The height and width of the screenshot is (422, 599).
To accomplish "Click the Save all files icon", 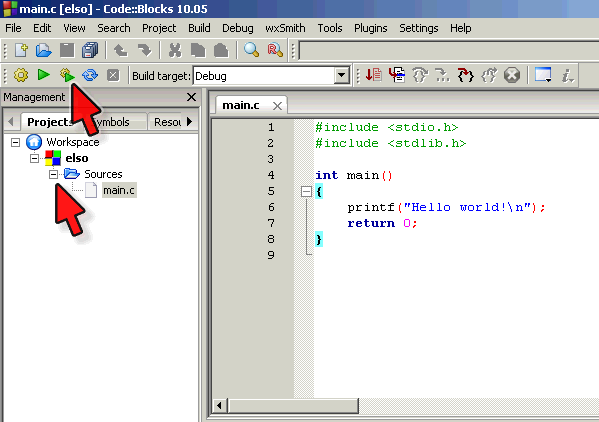I will [x=90, y=50].
